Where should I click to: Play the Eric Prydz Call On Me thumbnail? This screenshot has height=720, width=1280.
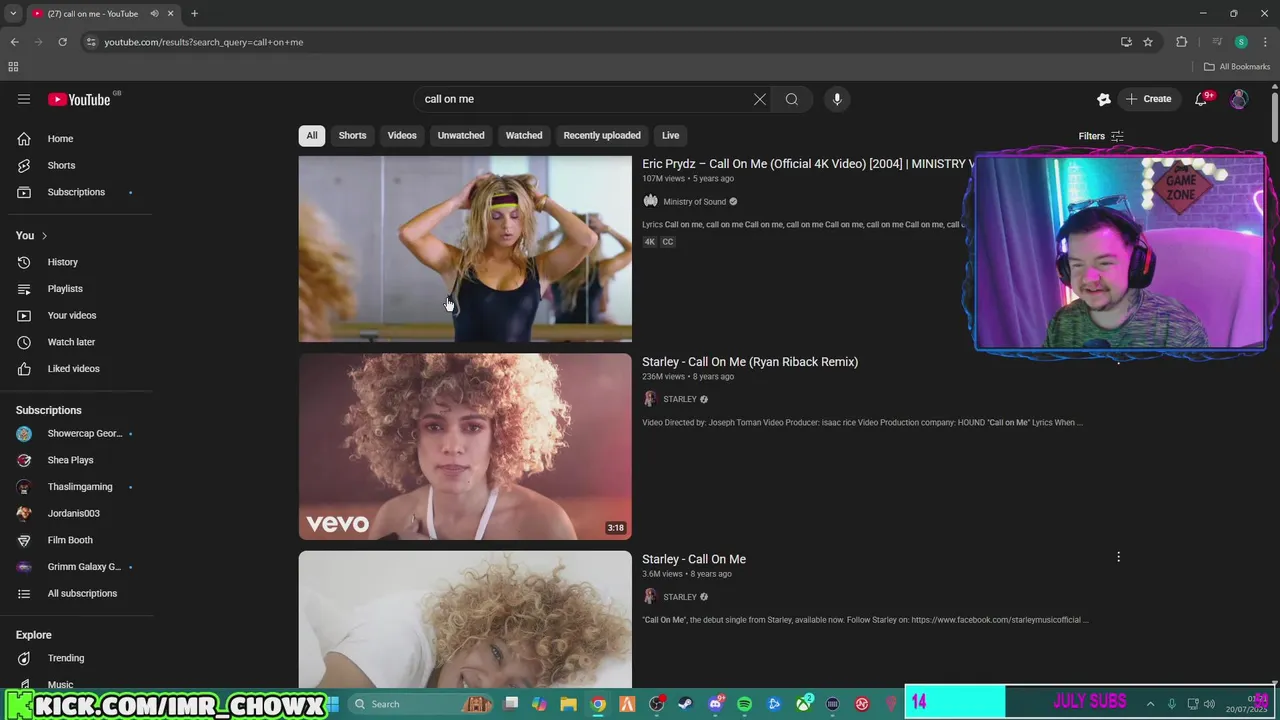[465, 249]
